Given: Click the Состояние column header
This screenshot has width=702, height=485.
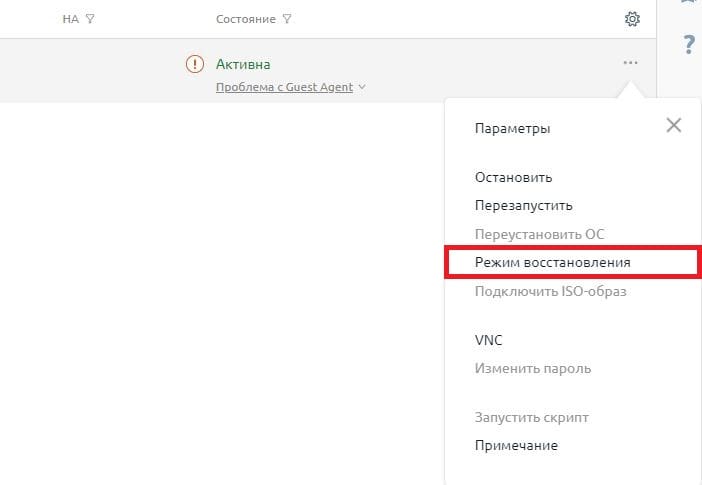Looking at the screenshot, I should (x=246, y=19).
